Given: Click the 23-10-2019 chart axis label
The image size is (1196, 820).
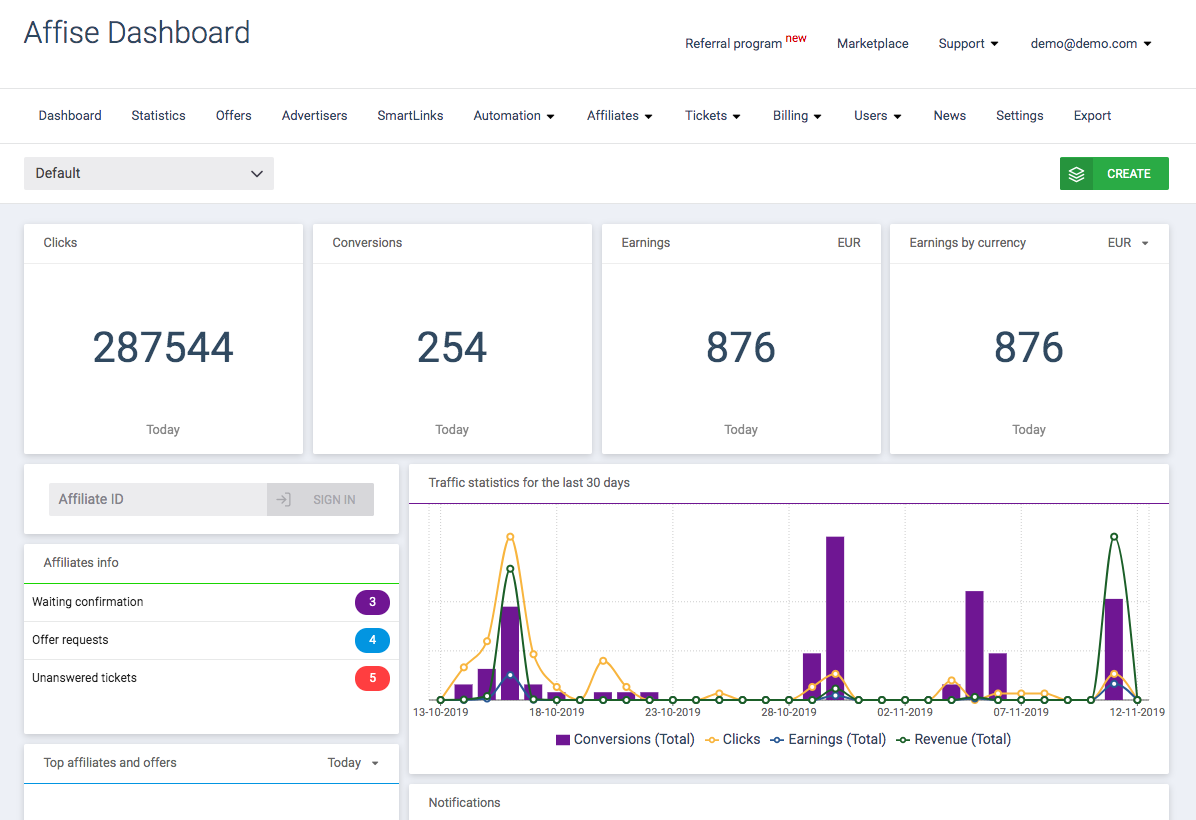Looking at the screenshot, I should [673, 712].
